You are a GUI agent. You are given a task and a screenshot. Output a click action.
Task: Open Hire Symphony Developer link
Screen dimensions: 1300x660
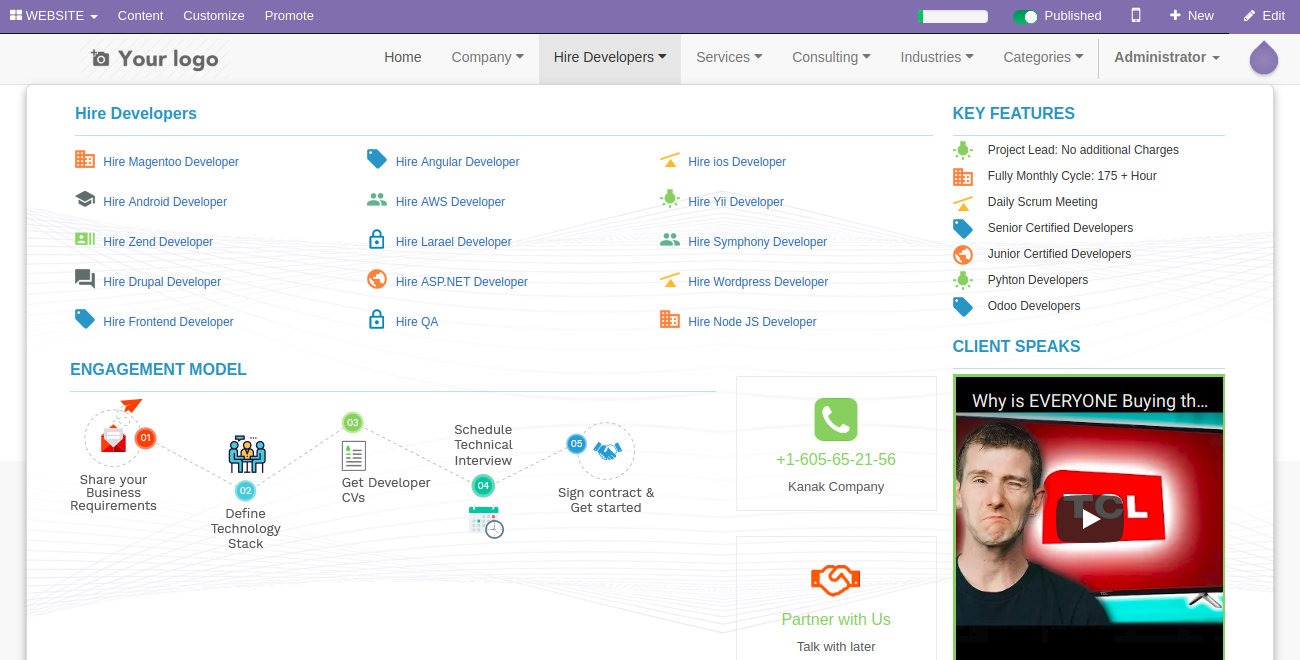(x=757, y=242)
